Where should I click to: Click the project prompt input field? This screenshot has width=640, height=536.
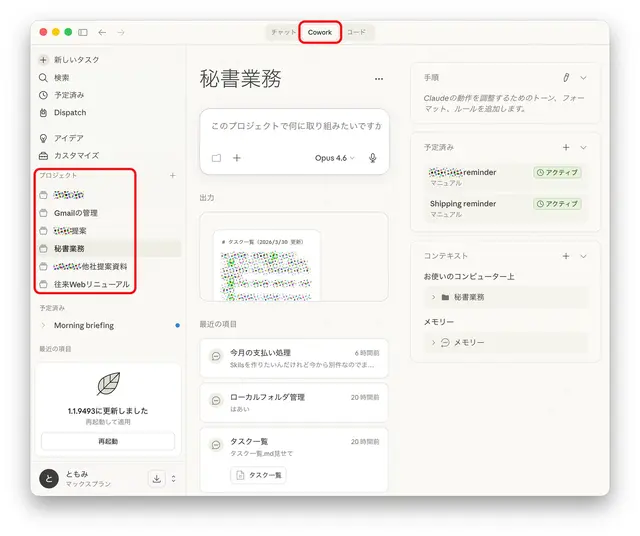coord(296,126)
